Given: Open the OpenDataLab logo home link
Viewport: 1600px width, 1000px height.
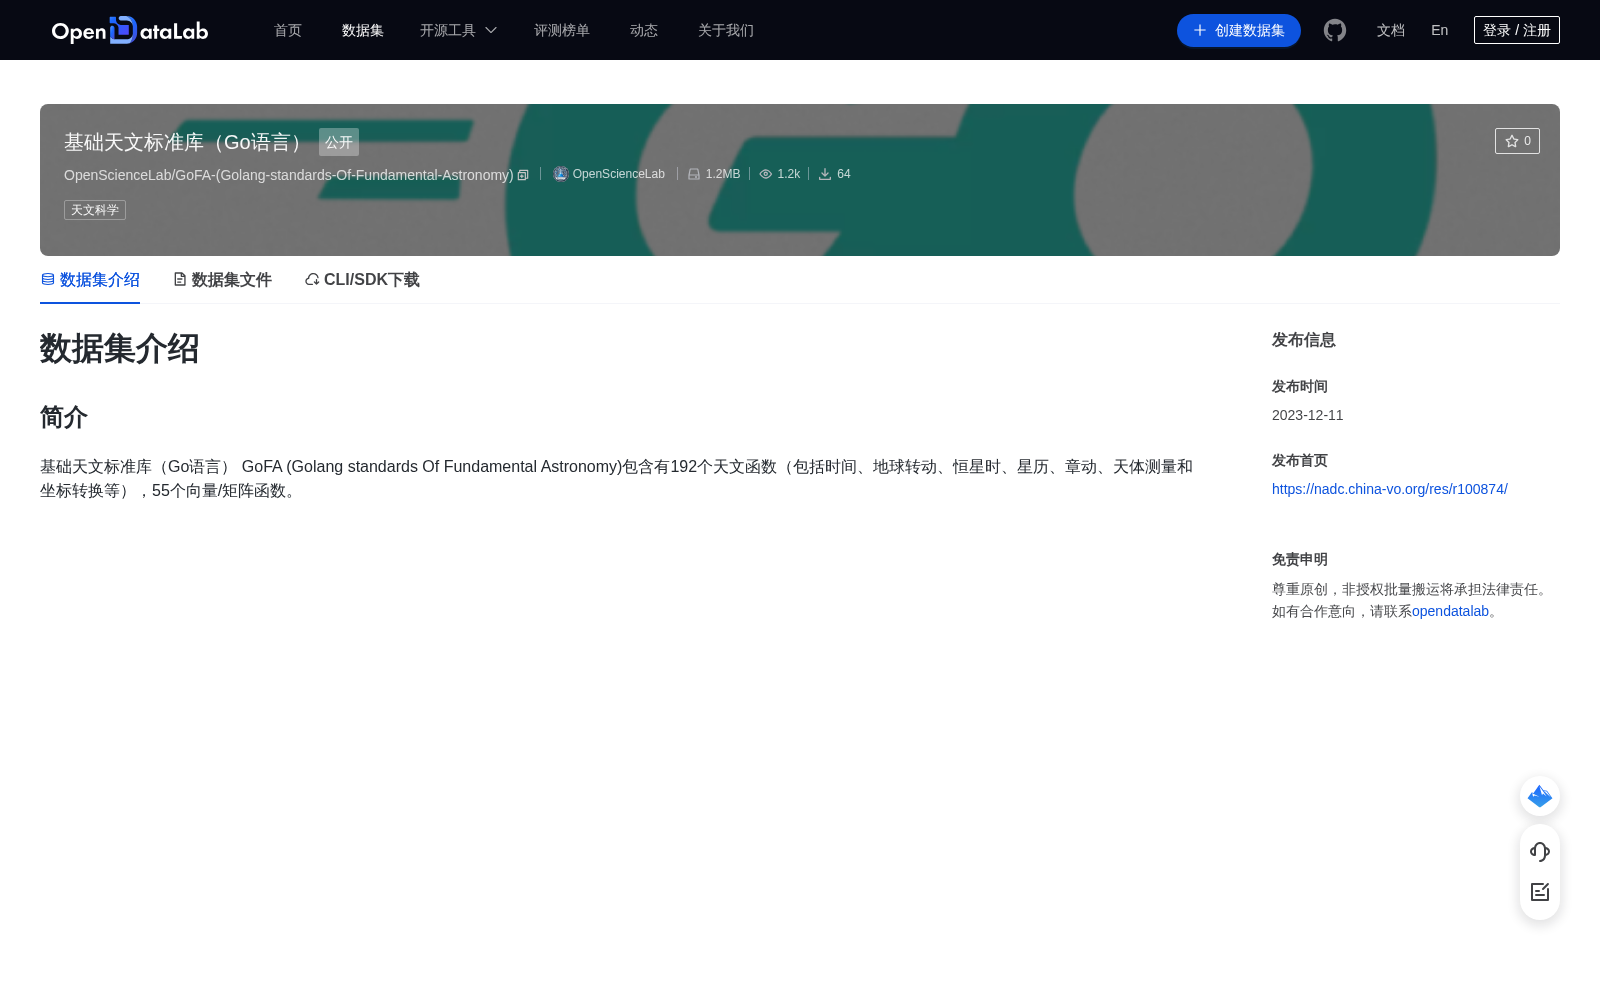Looking at the screenshot, I should (130, 30).
